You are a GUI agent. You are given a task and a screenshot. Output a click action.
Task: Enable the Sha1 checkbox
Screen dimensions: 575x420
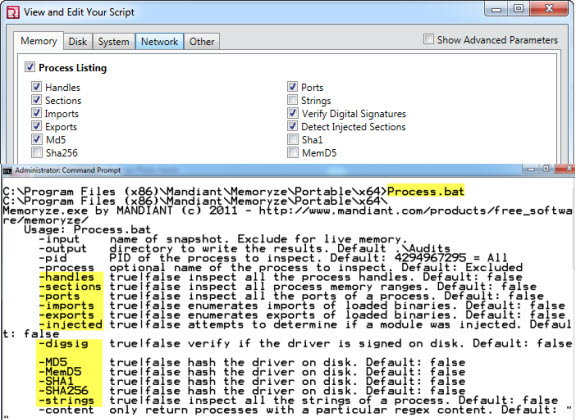[292, 139]
